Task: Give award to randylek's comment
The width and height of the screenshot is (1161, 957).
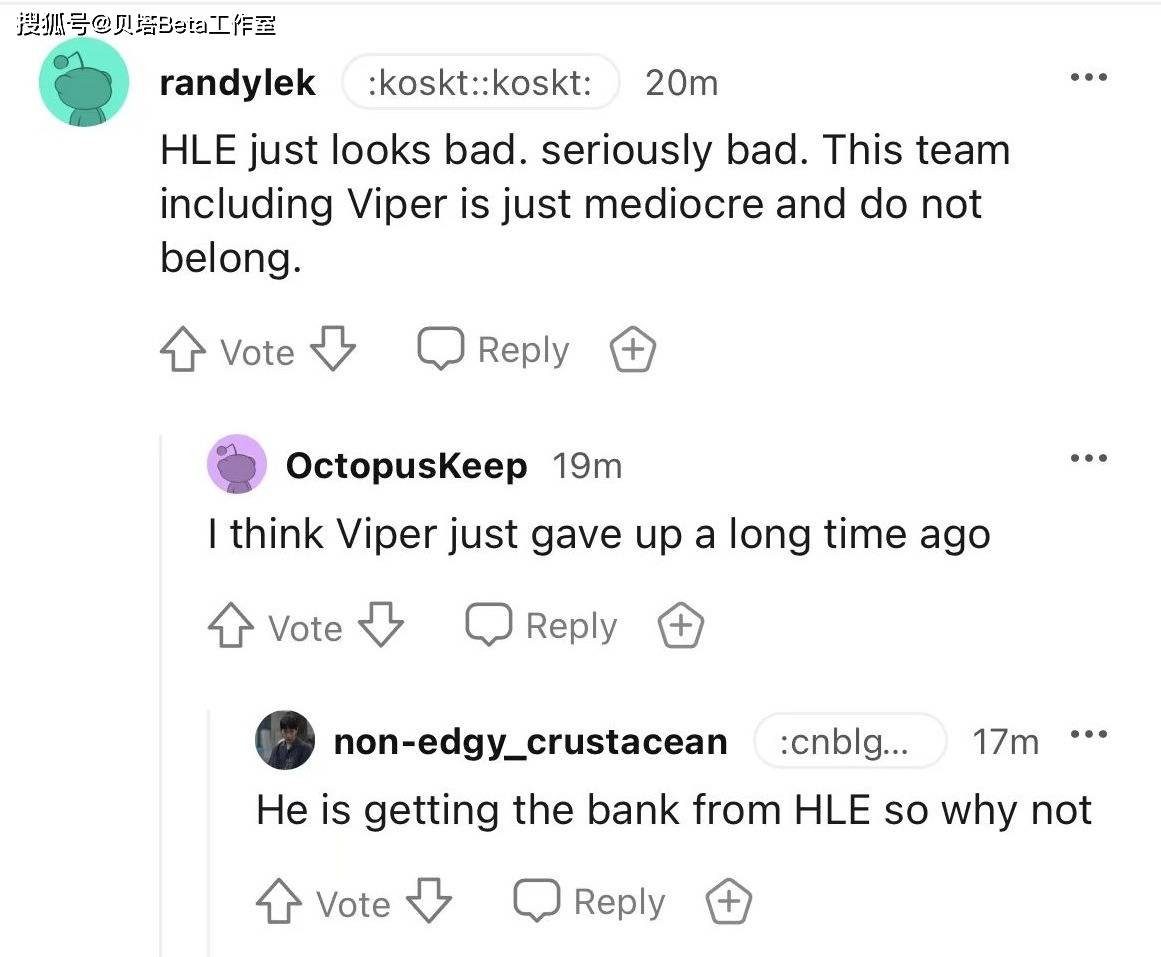Action: coord(632,349)
